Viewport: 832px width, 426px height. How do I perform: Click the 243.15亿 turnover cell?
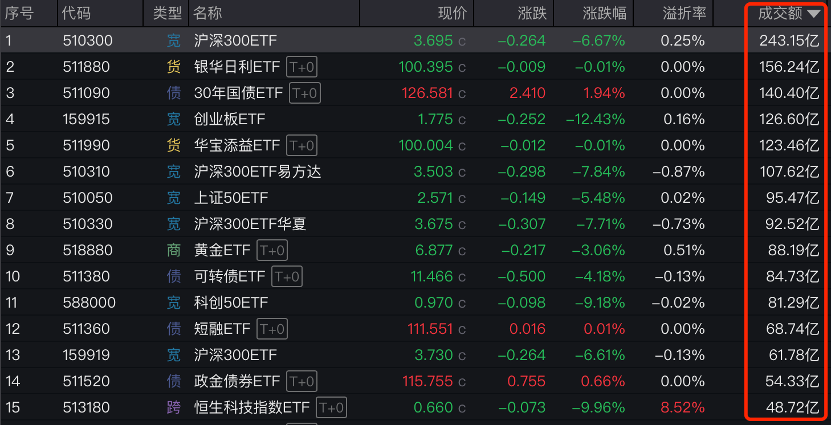[790, 41]
